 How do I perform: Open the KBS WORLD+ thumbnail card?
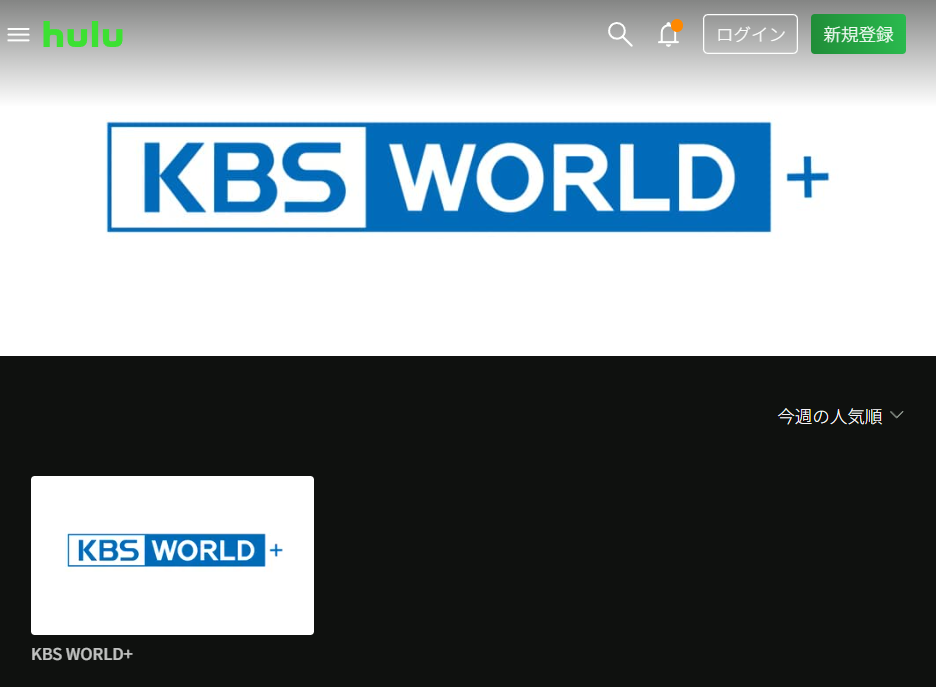pyautogui.click(x=173, y=555)
